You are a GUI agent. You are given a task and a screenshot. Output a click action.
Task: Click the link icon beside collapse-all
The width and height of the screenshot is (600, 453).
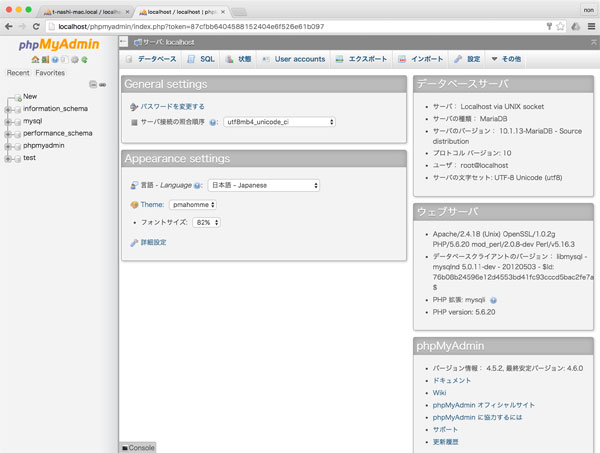(x=103, y=85)
